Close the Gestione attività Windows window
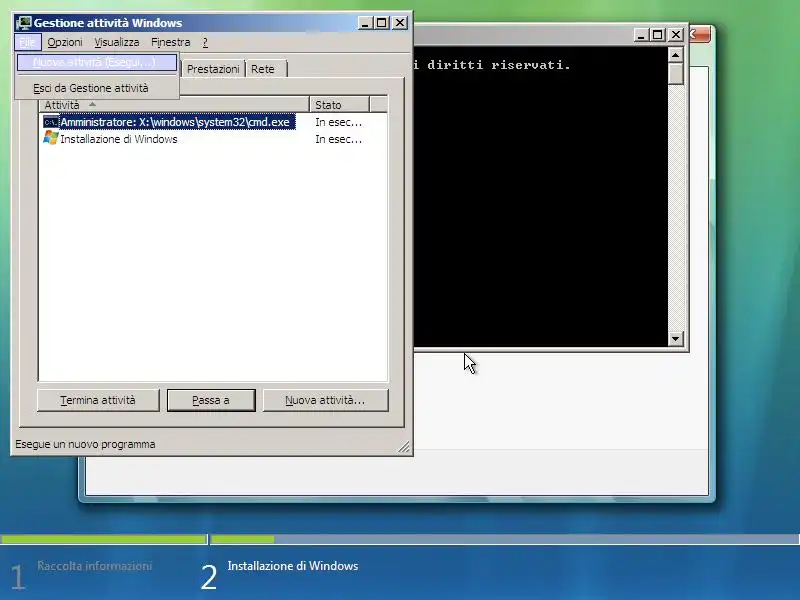800x600 pixels. (x=400, y=23)
